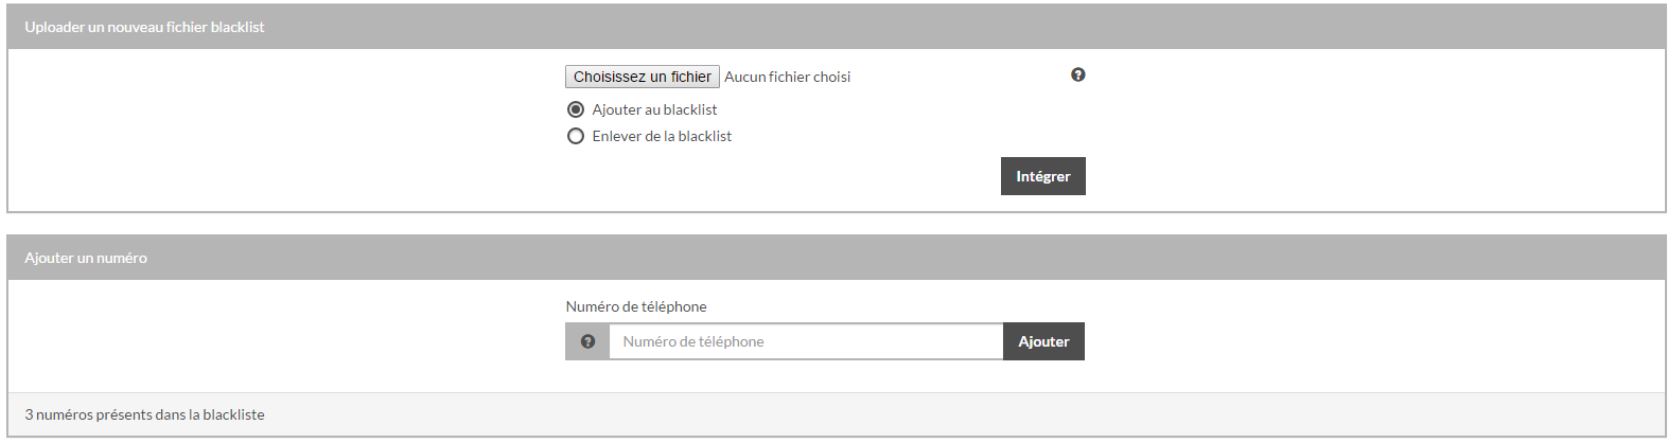Click the 'Aucun fichier choisi' text

(787, 77)
